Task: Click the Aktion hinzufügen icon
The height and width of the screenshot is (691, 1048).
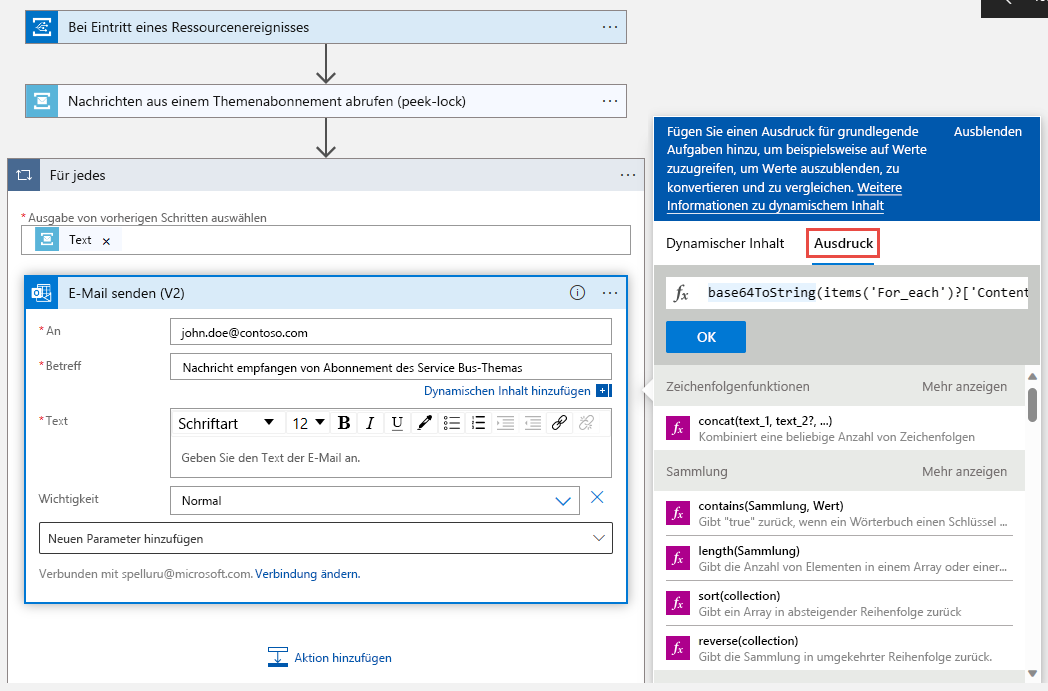Action: coord(277,658)
